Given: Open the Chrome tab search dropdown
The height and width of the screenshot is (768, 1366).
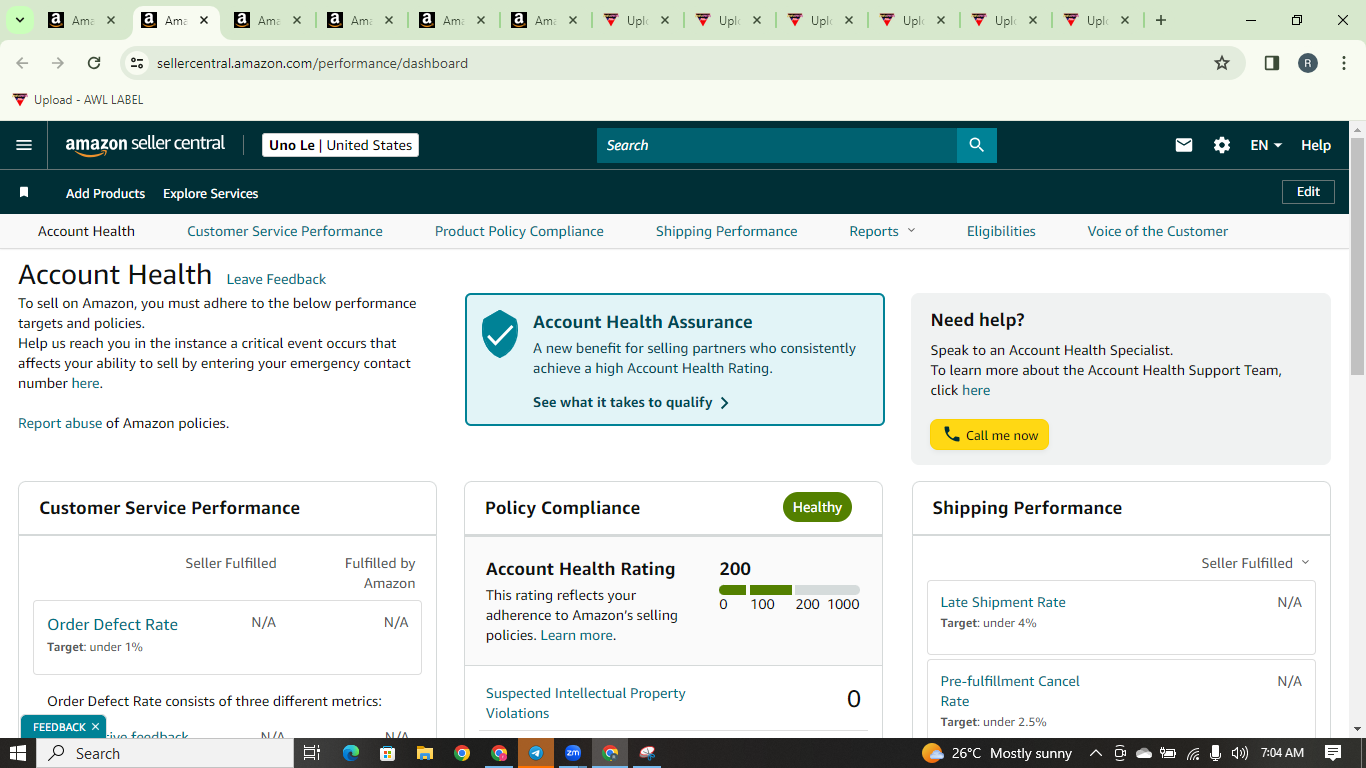Looking at the screenshot, I should [x=19, y=20].
